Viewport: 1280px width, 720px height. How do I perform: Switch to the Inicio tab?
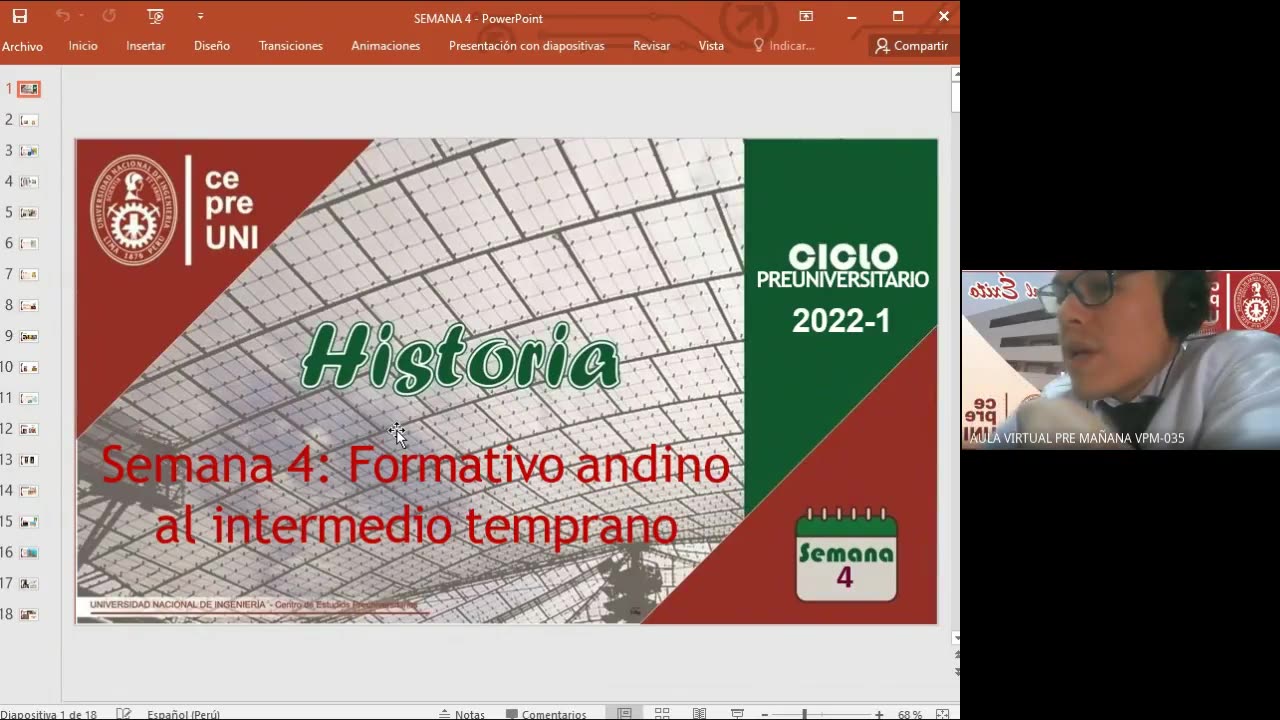pyautogui.click(x=83, y=46)
